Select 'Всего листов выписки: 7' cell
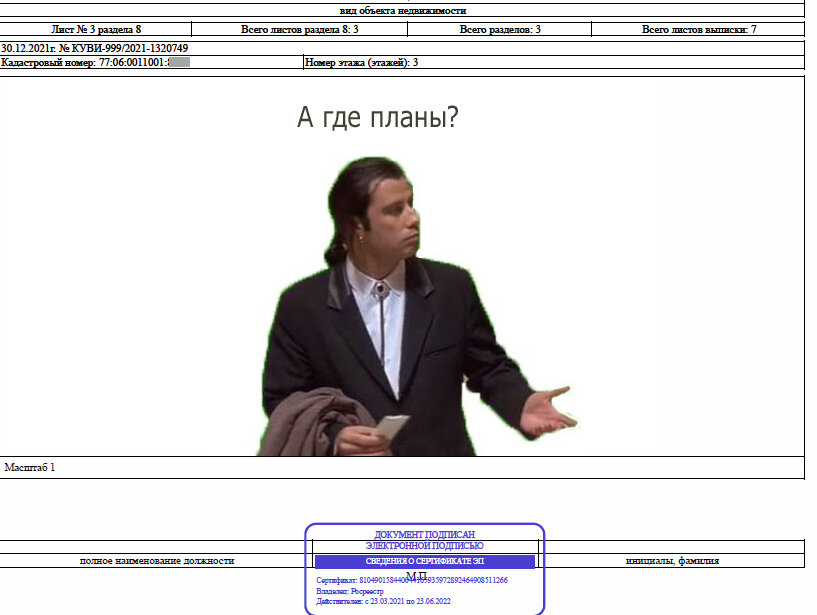This screenshot has height=615, width=817. click(699, 29)
